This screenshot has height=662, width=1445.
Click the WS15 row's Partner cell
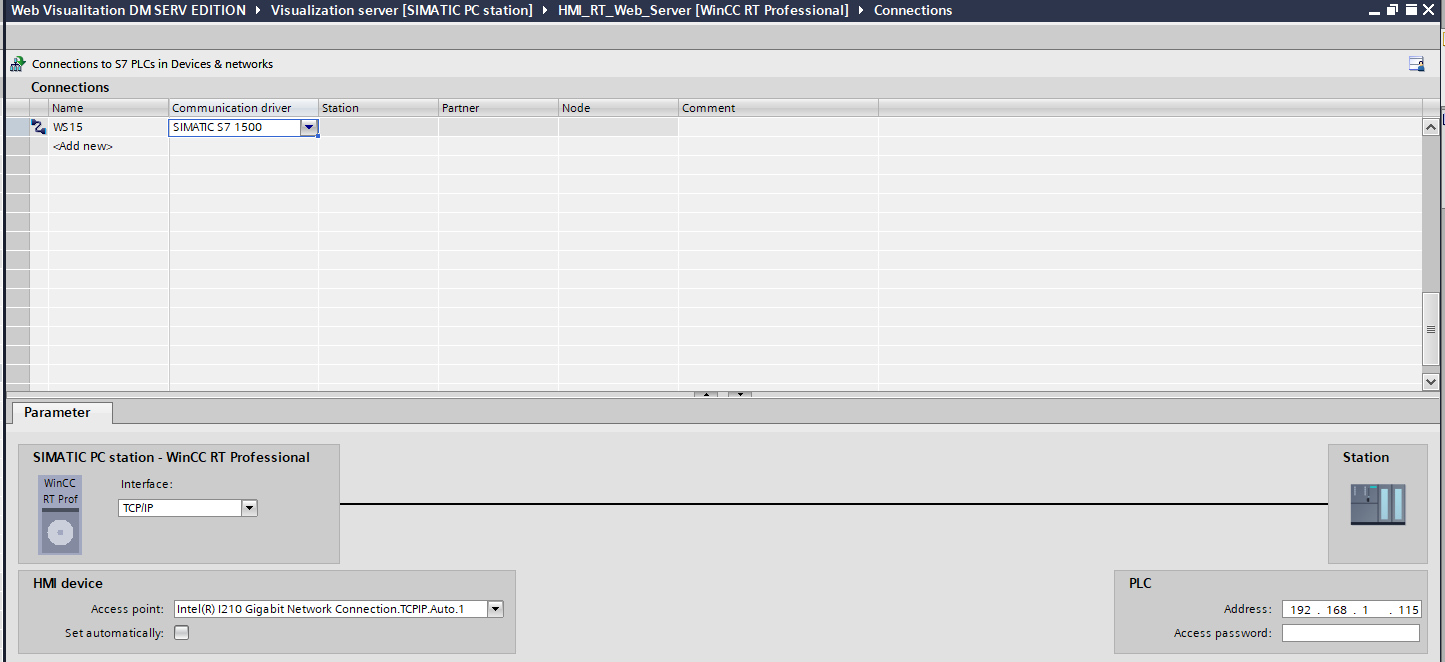tap(498, 127)
